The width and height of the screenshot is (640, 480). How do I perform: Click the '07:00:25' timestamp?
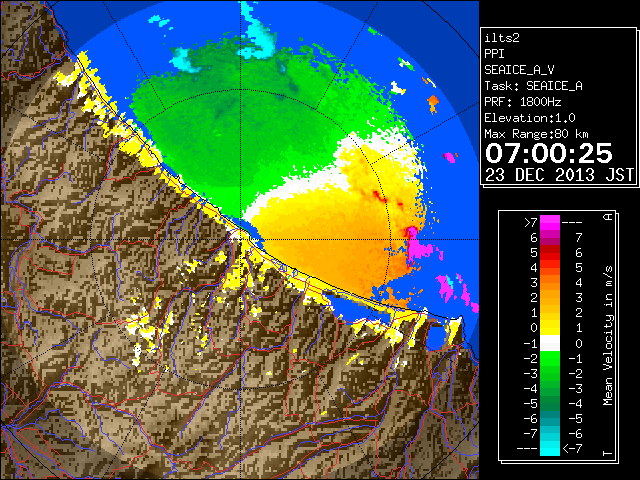[549, 153]
